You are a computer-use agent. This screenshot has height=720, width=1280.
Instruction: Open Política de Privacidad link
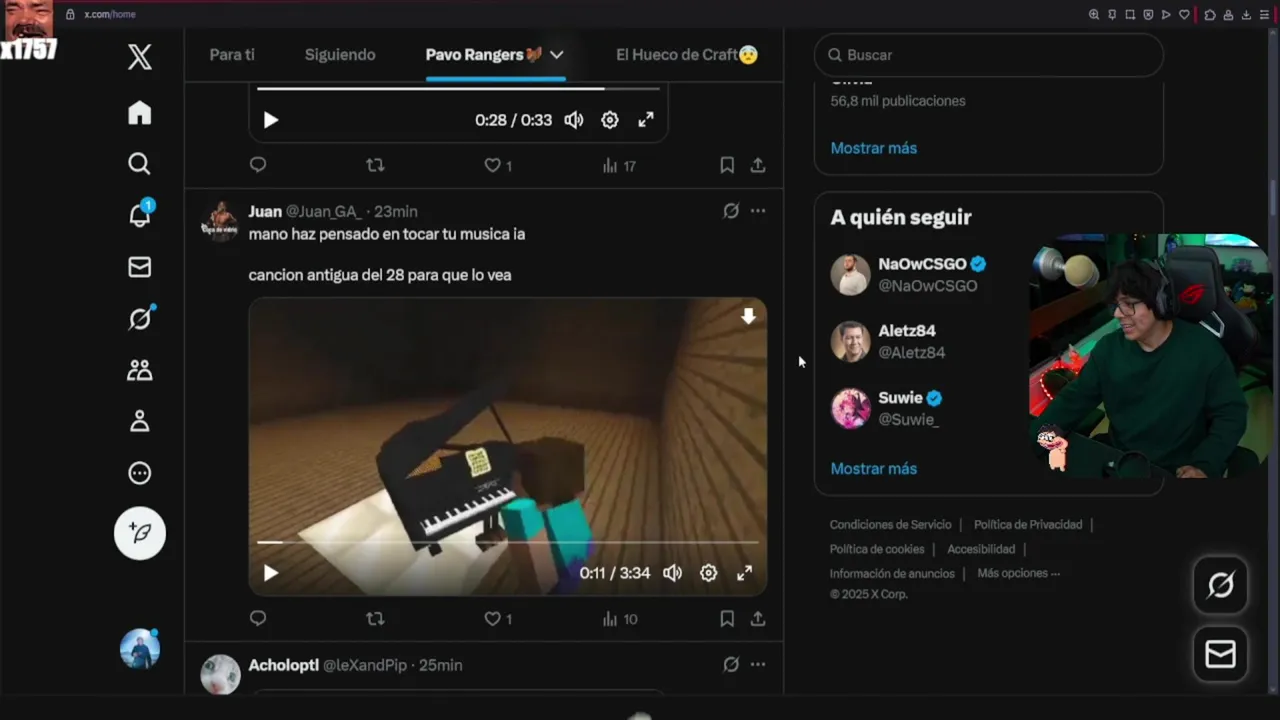(1028, 525)
